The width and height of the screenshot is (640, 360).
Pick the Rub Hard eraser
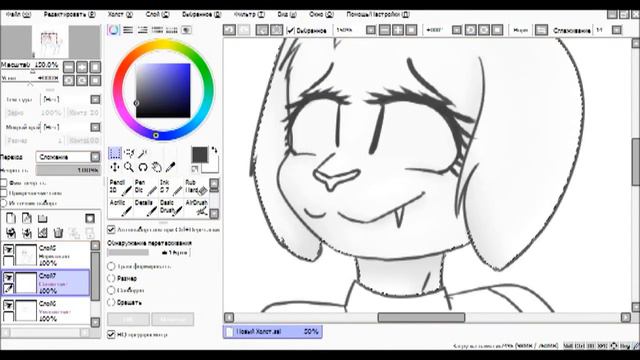click(196, 188)
